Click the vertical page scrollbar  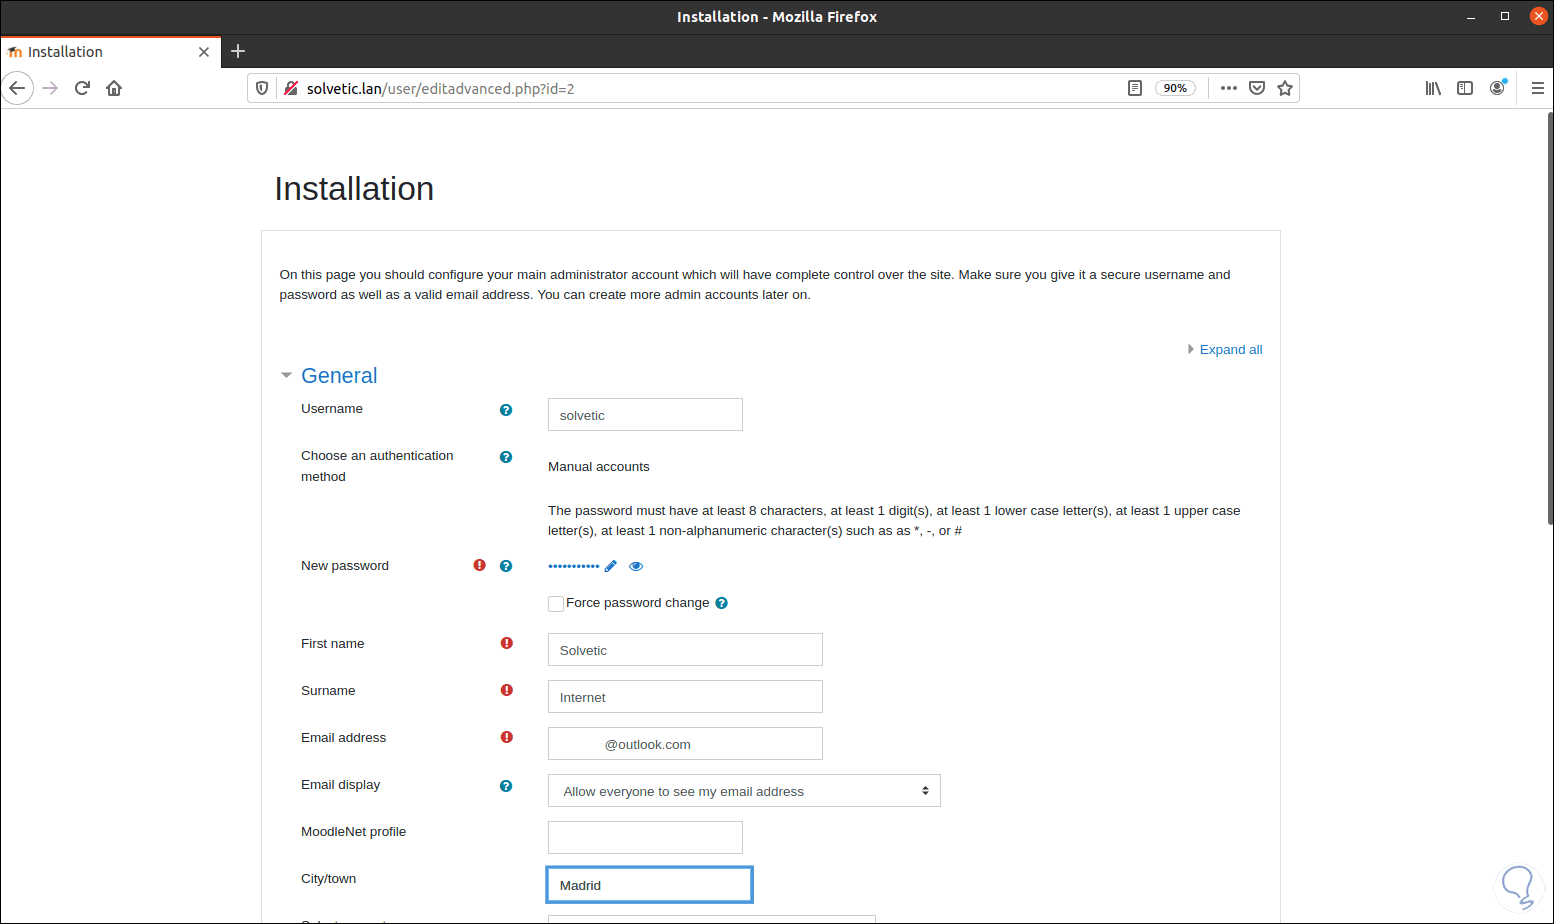tap(1549, 320)
